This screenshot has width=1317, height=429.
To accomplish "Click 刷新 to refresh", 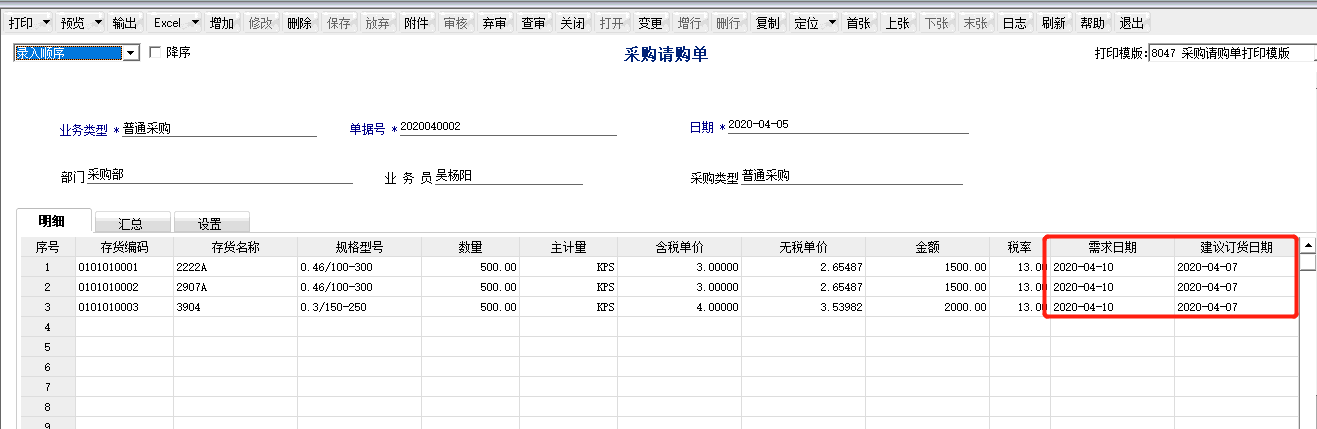I will tap(1053, 23).
